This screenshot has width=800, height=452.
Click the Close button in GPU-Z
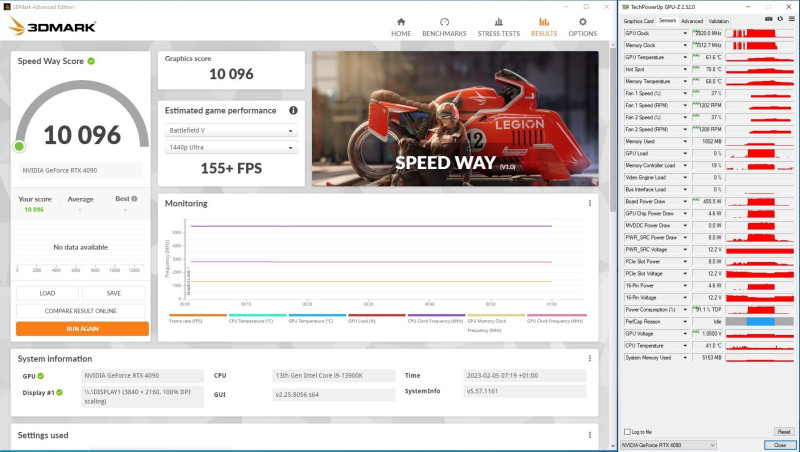click(x=780, y=445)
